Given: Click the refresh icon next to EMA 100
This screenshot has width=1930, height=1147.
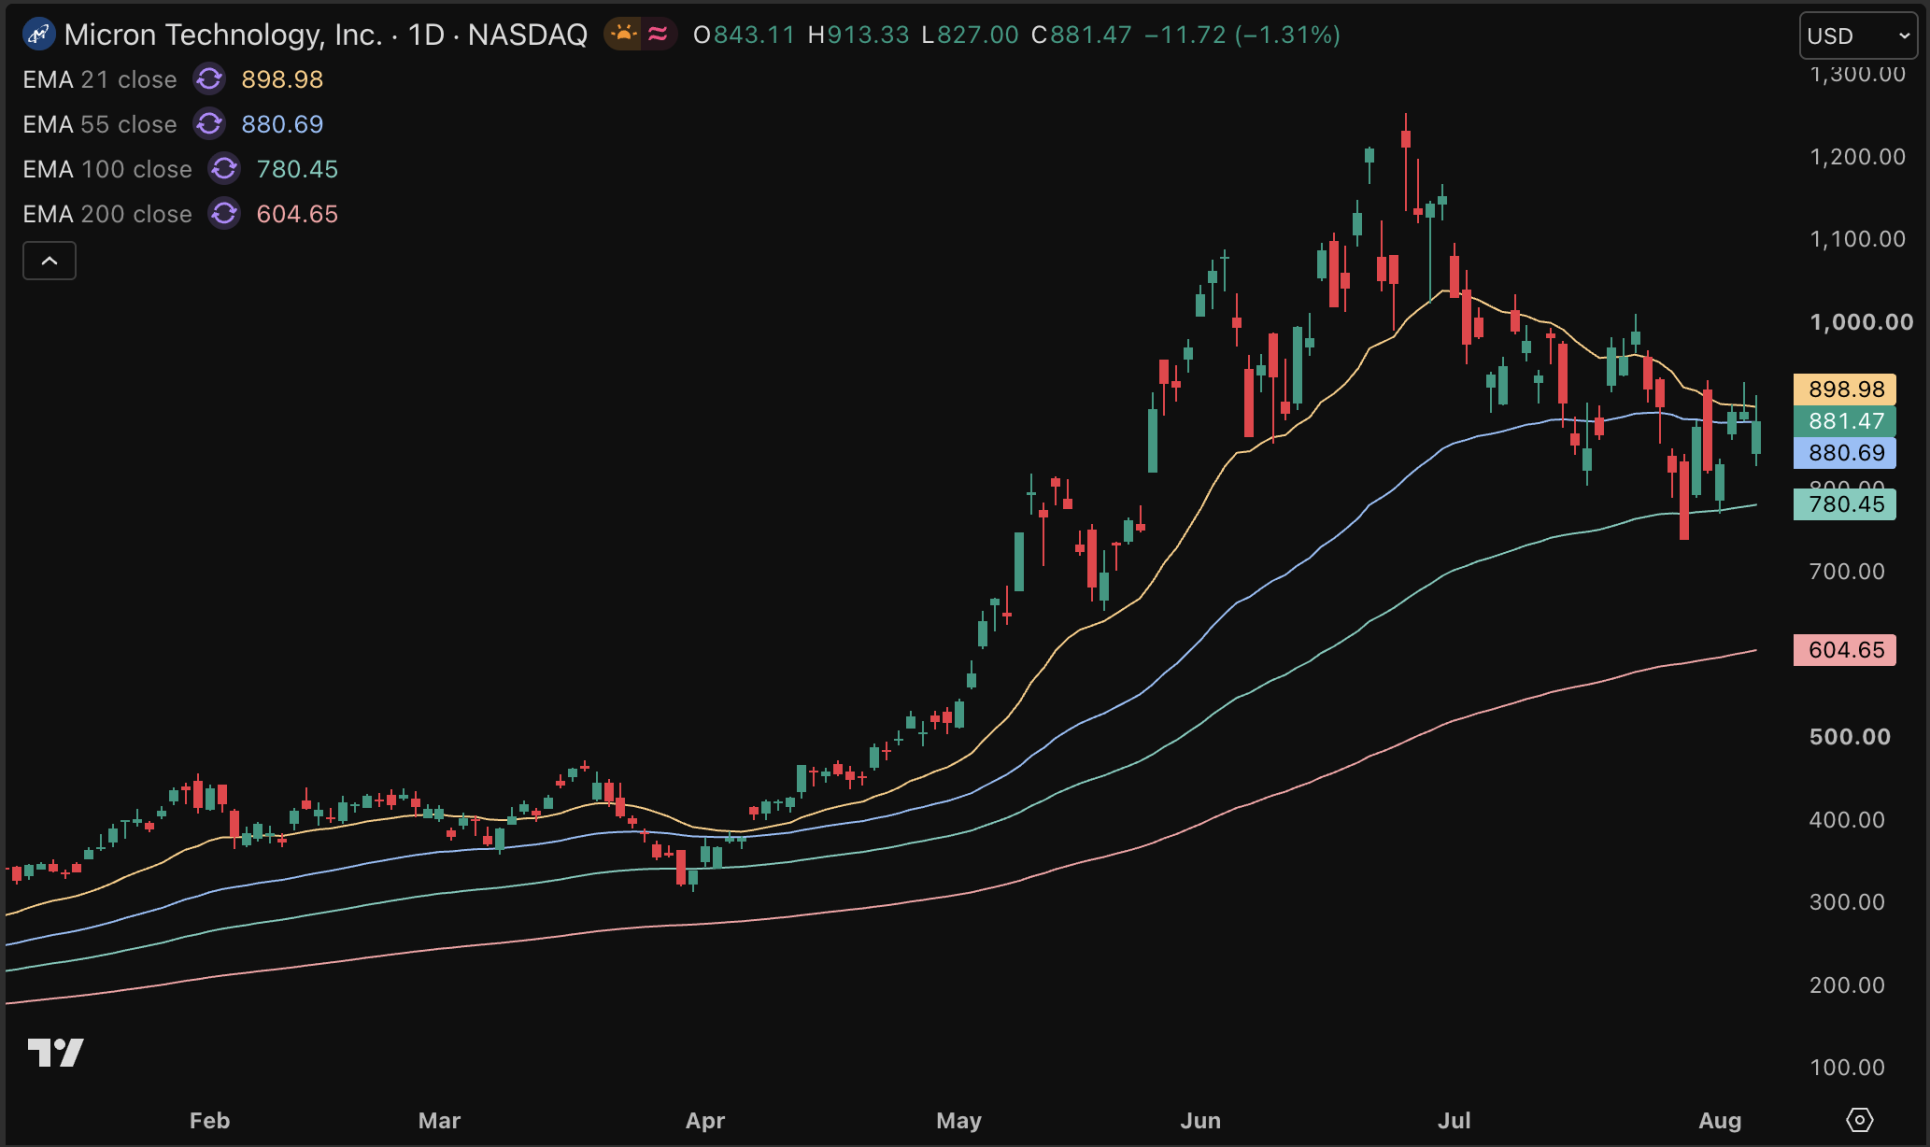Looking at the screenshot, I should [224, 169].
